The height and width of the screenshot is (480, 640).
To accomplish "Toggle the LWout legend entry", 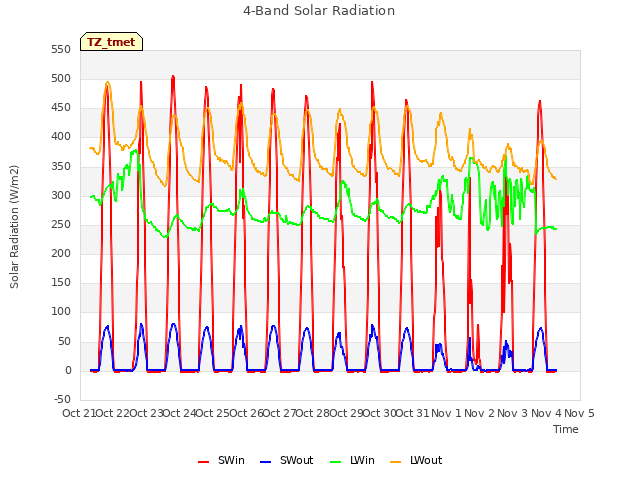I will 416,460.
